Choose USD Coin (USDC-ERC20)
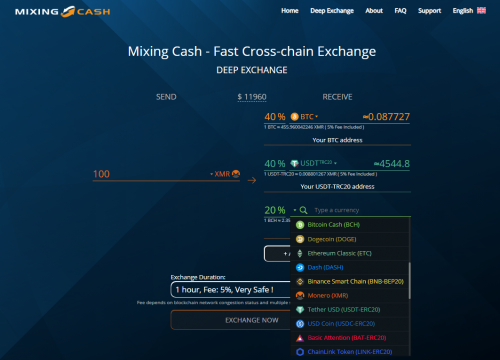This screenshot has width=500, height=360. pos(349,324)
